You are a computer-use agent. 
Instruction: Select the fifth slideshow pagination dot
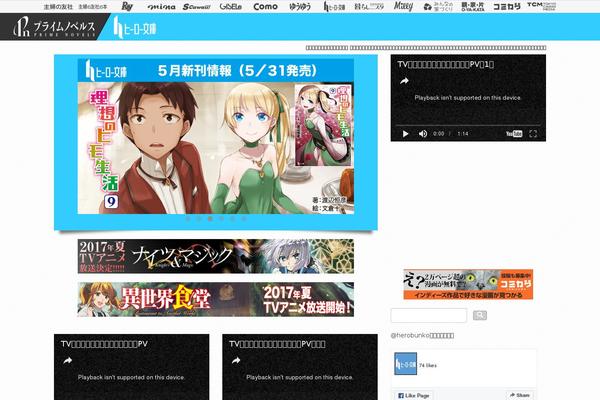click(232, 219)
